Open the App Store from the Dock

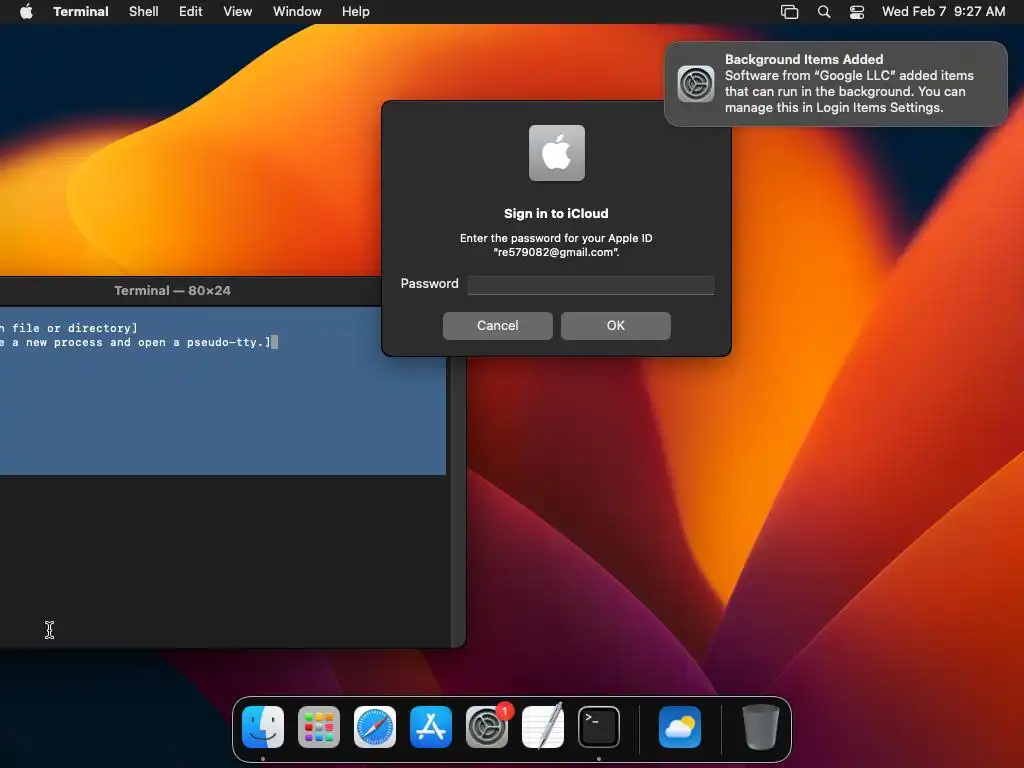(431, 727)
